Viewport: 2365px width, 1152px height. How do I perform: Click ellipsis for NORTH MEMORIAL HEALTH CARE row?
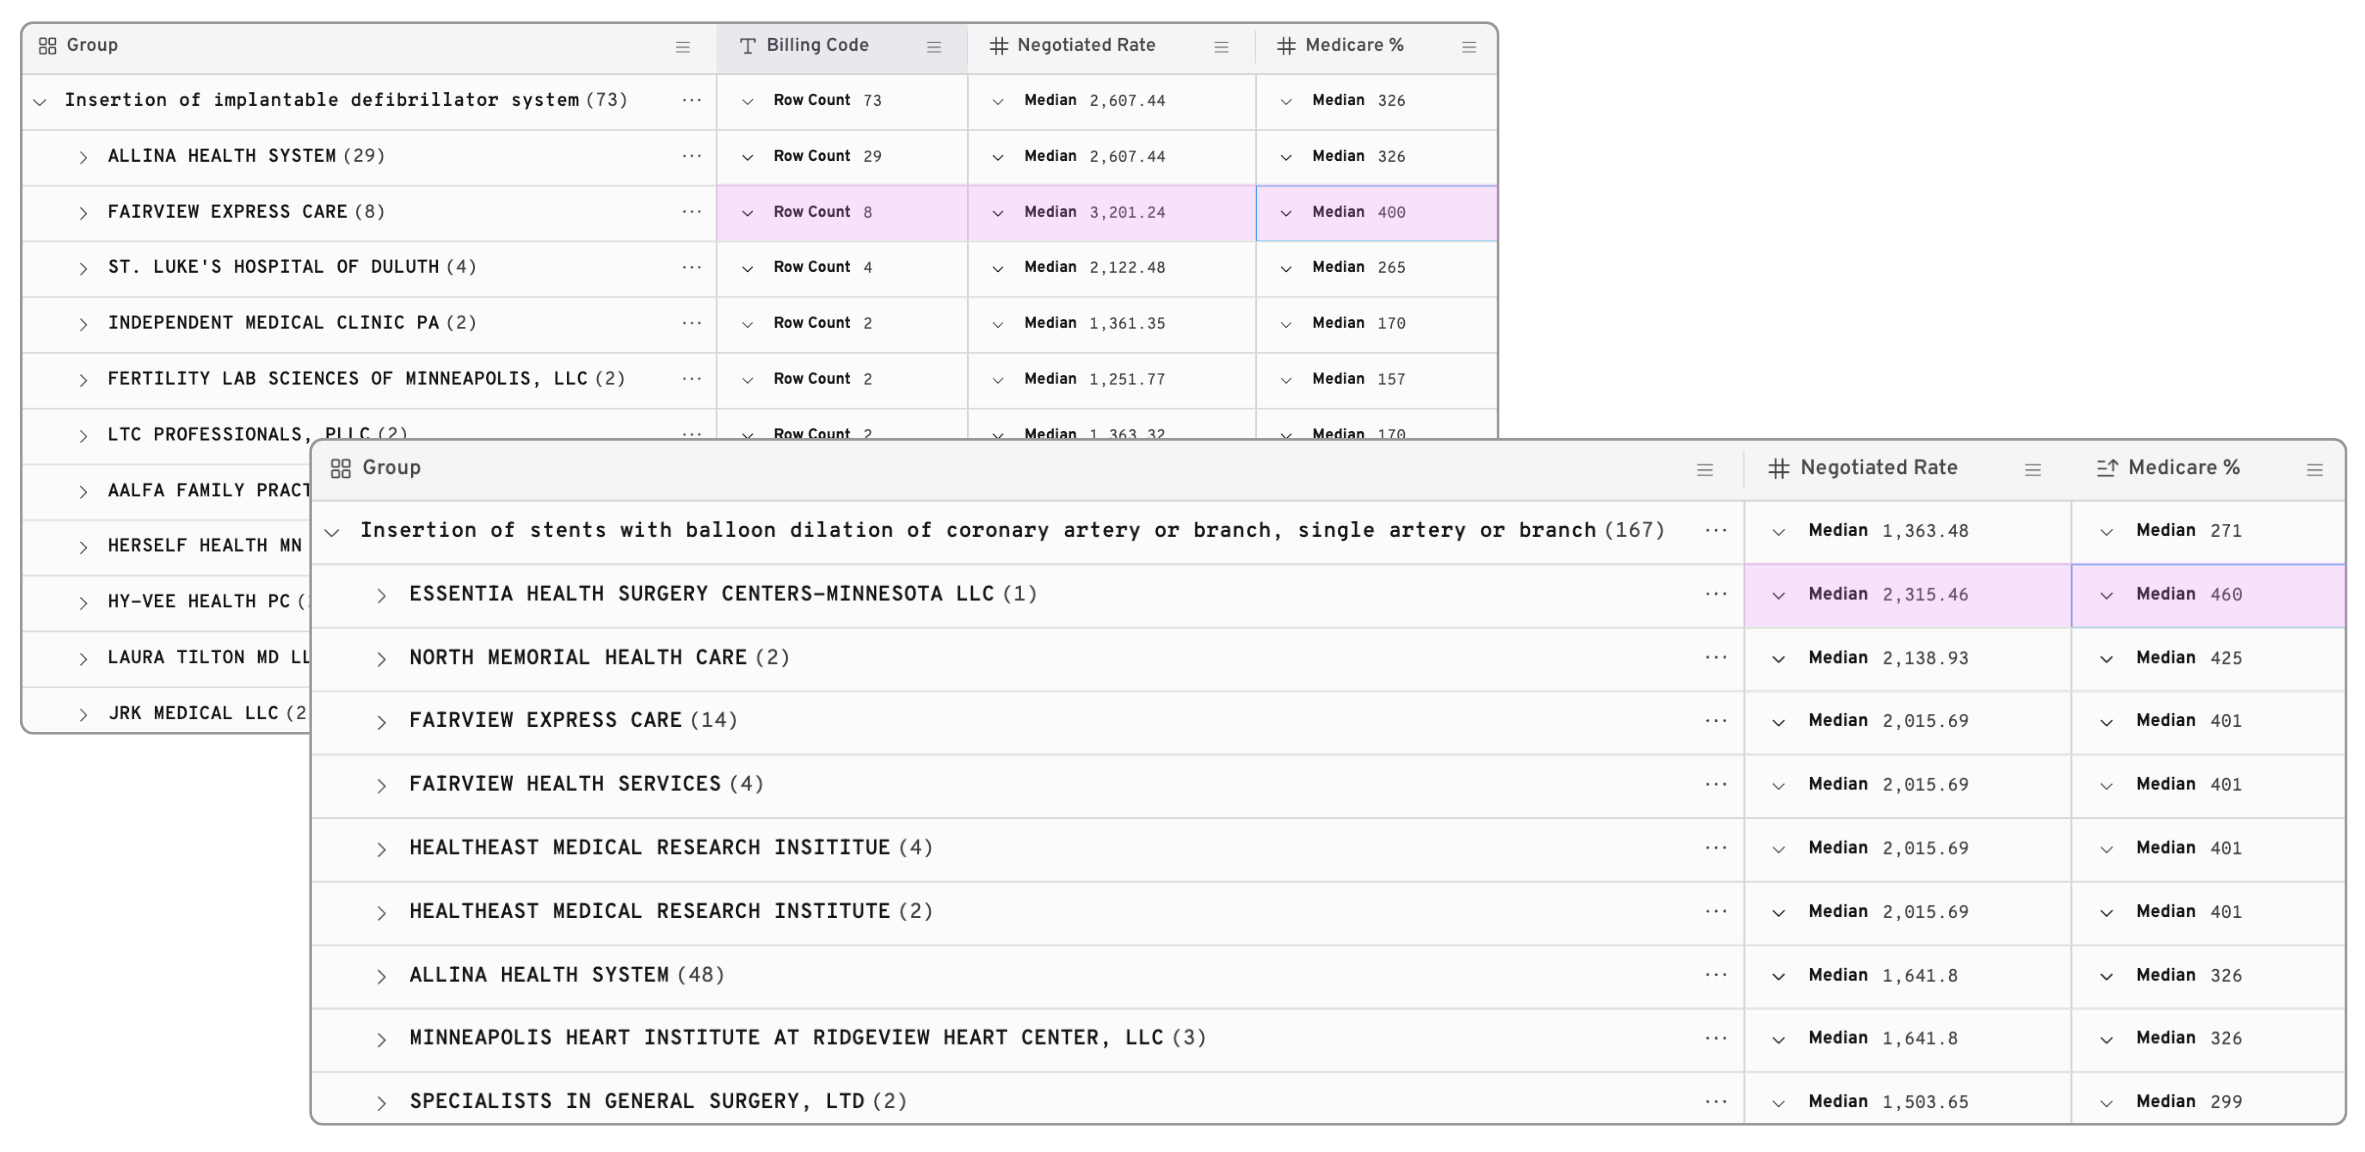point(1716,657)
